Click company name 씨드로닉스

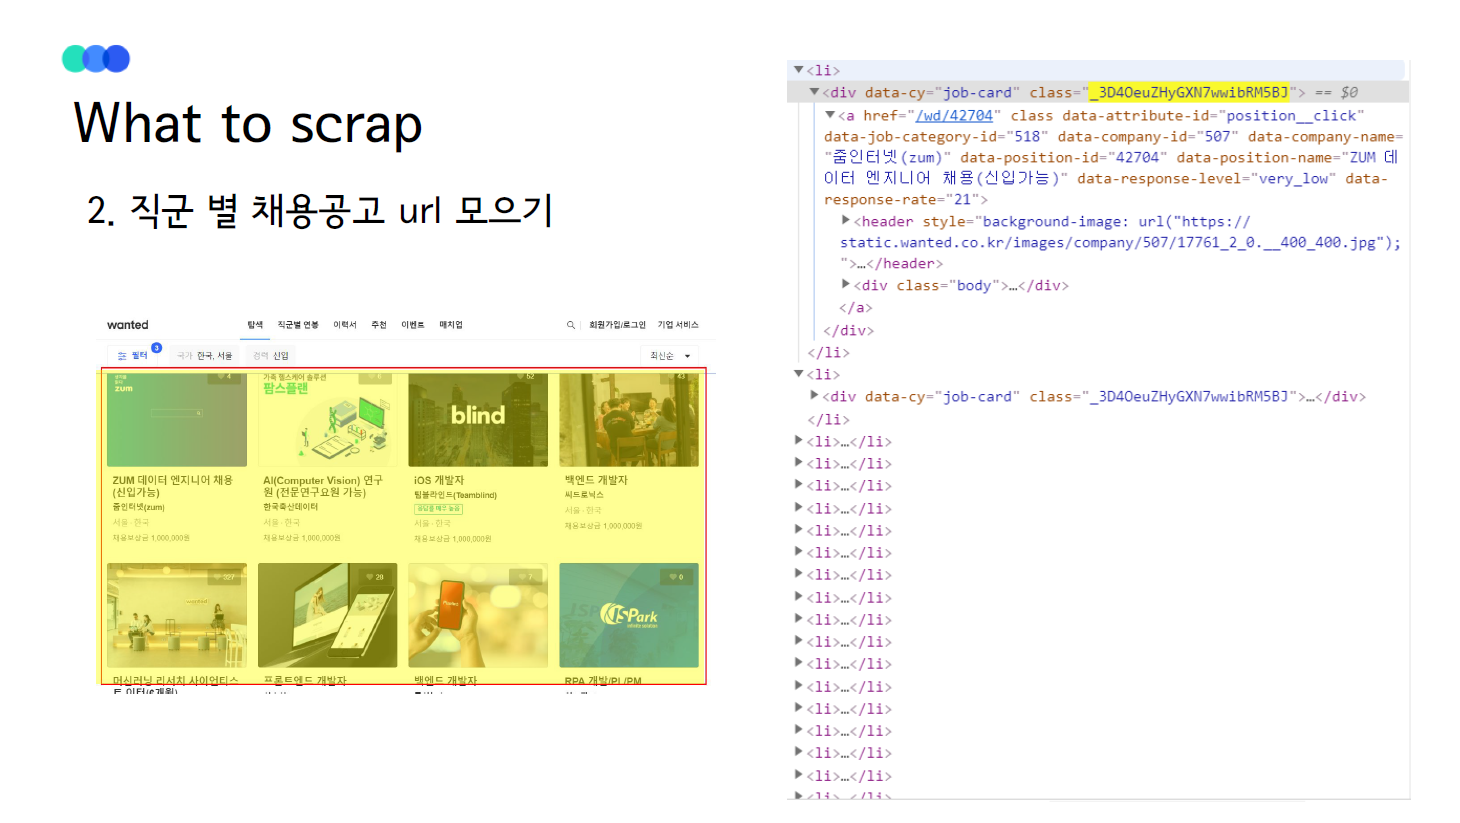(584, 495)
